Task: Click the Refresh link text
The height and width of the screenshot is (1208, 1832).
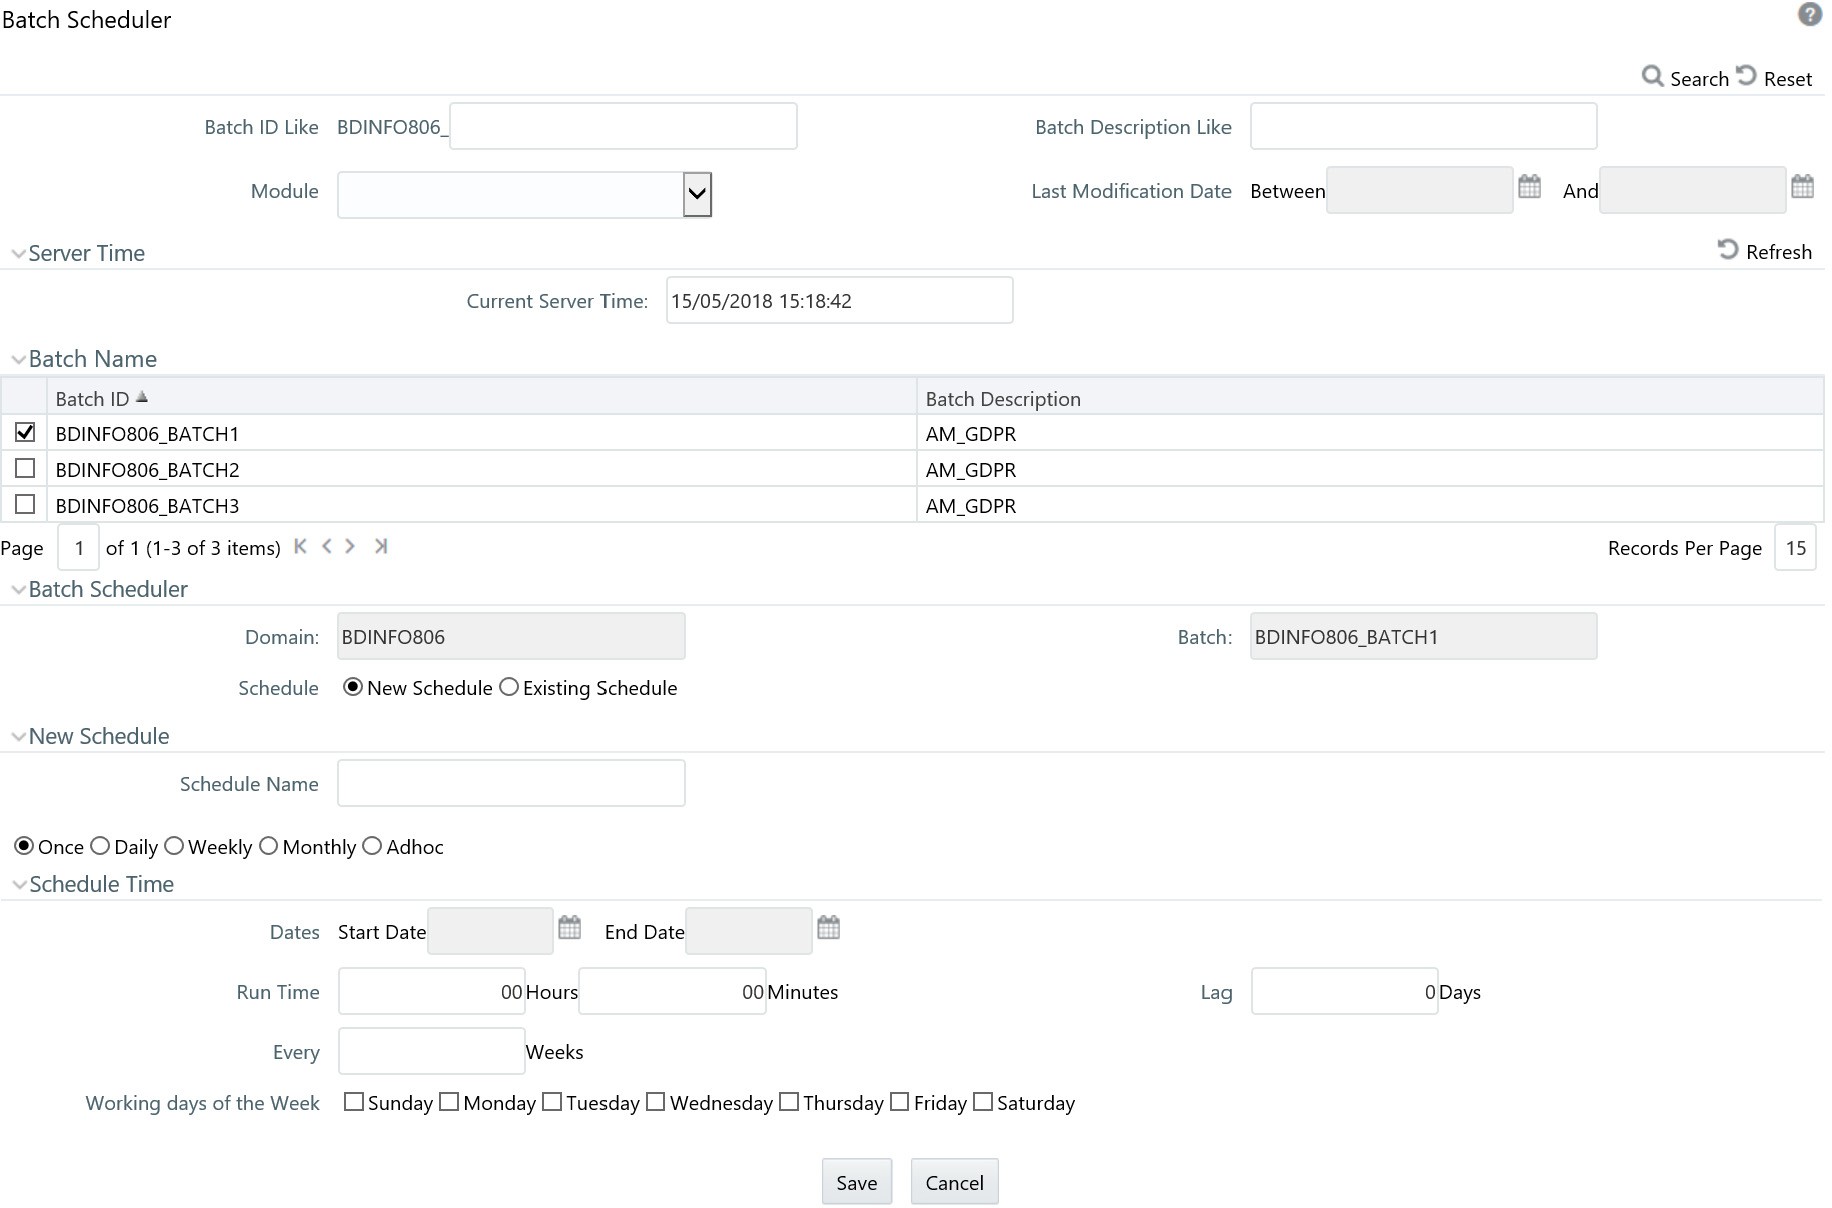Action: [x=1779, y=252]
